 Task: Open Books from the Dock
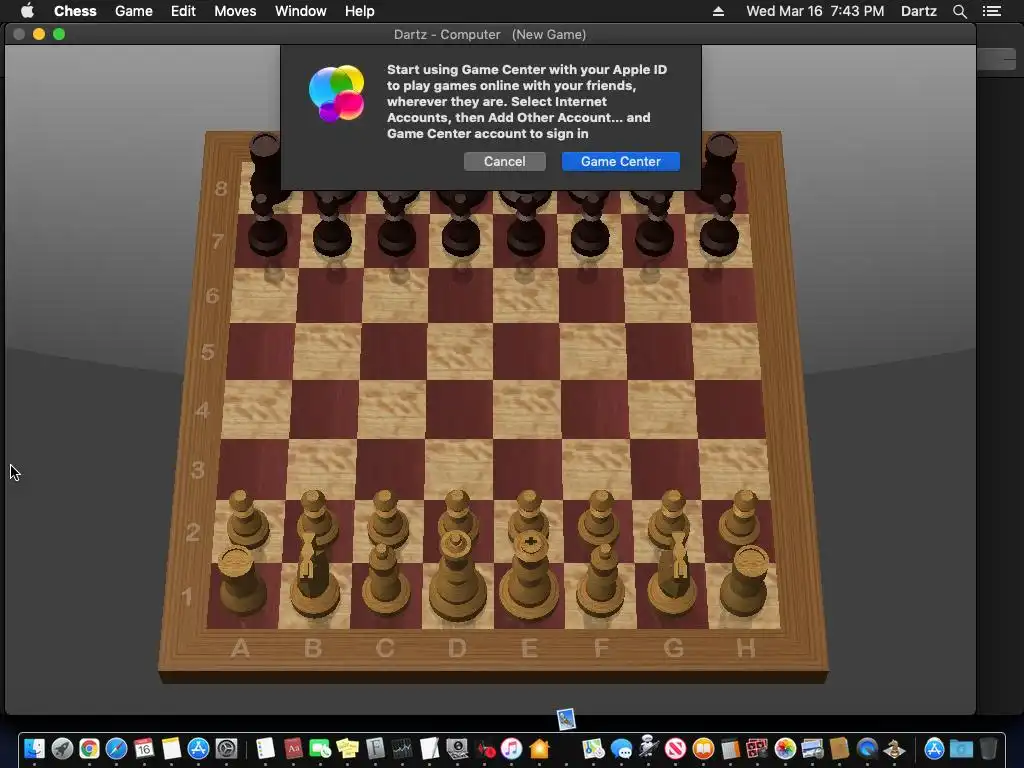point(703,748)
